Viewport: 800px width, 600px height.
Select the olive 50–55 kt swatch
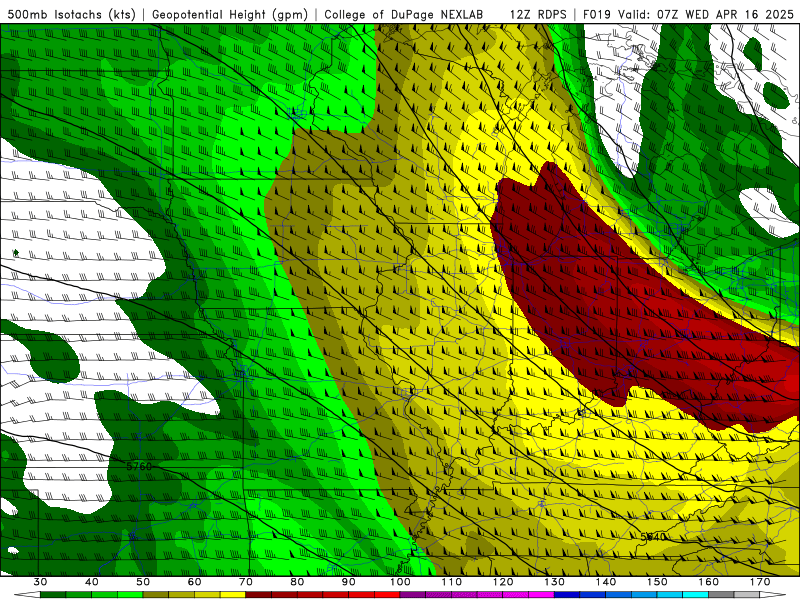156,594
